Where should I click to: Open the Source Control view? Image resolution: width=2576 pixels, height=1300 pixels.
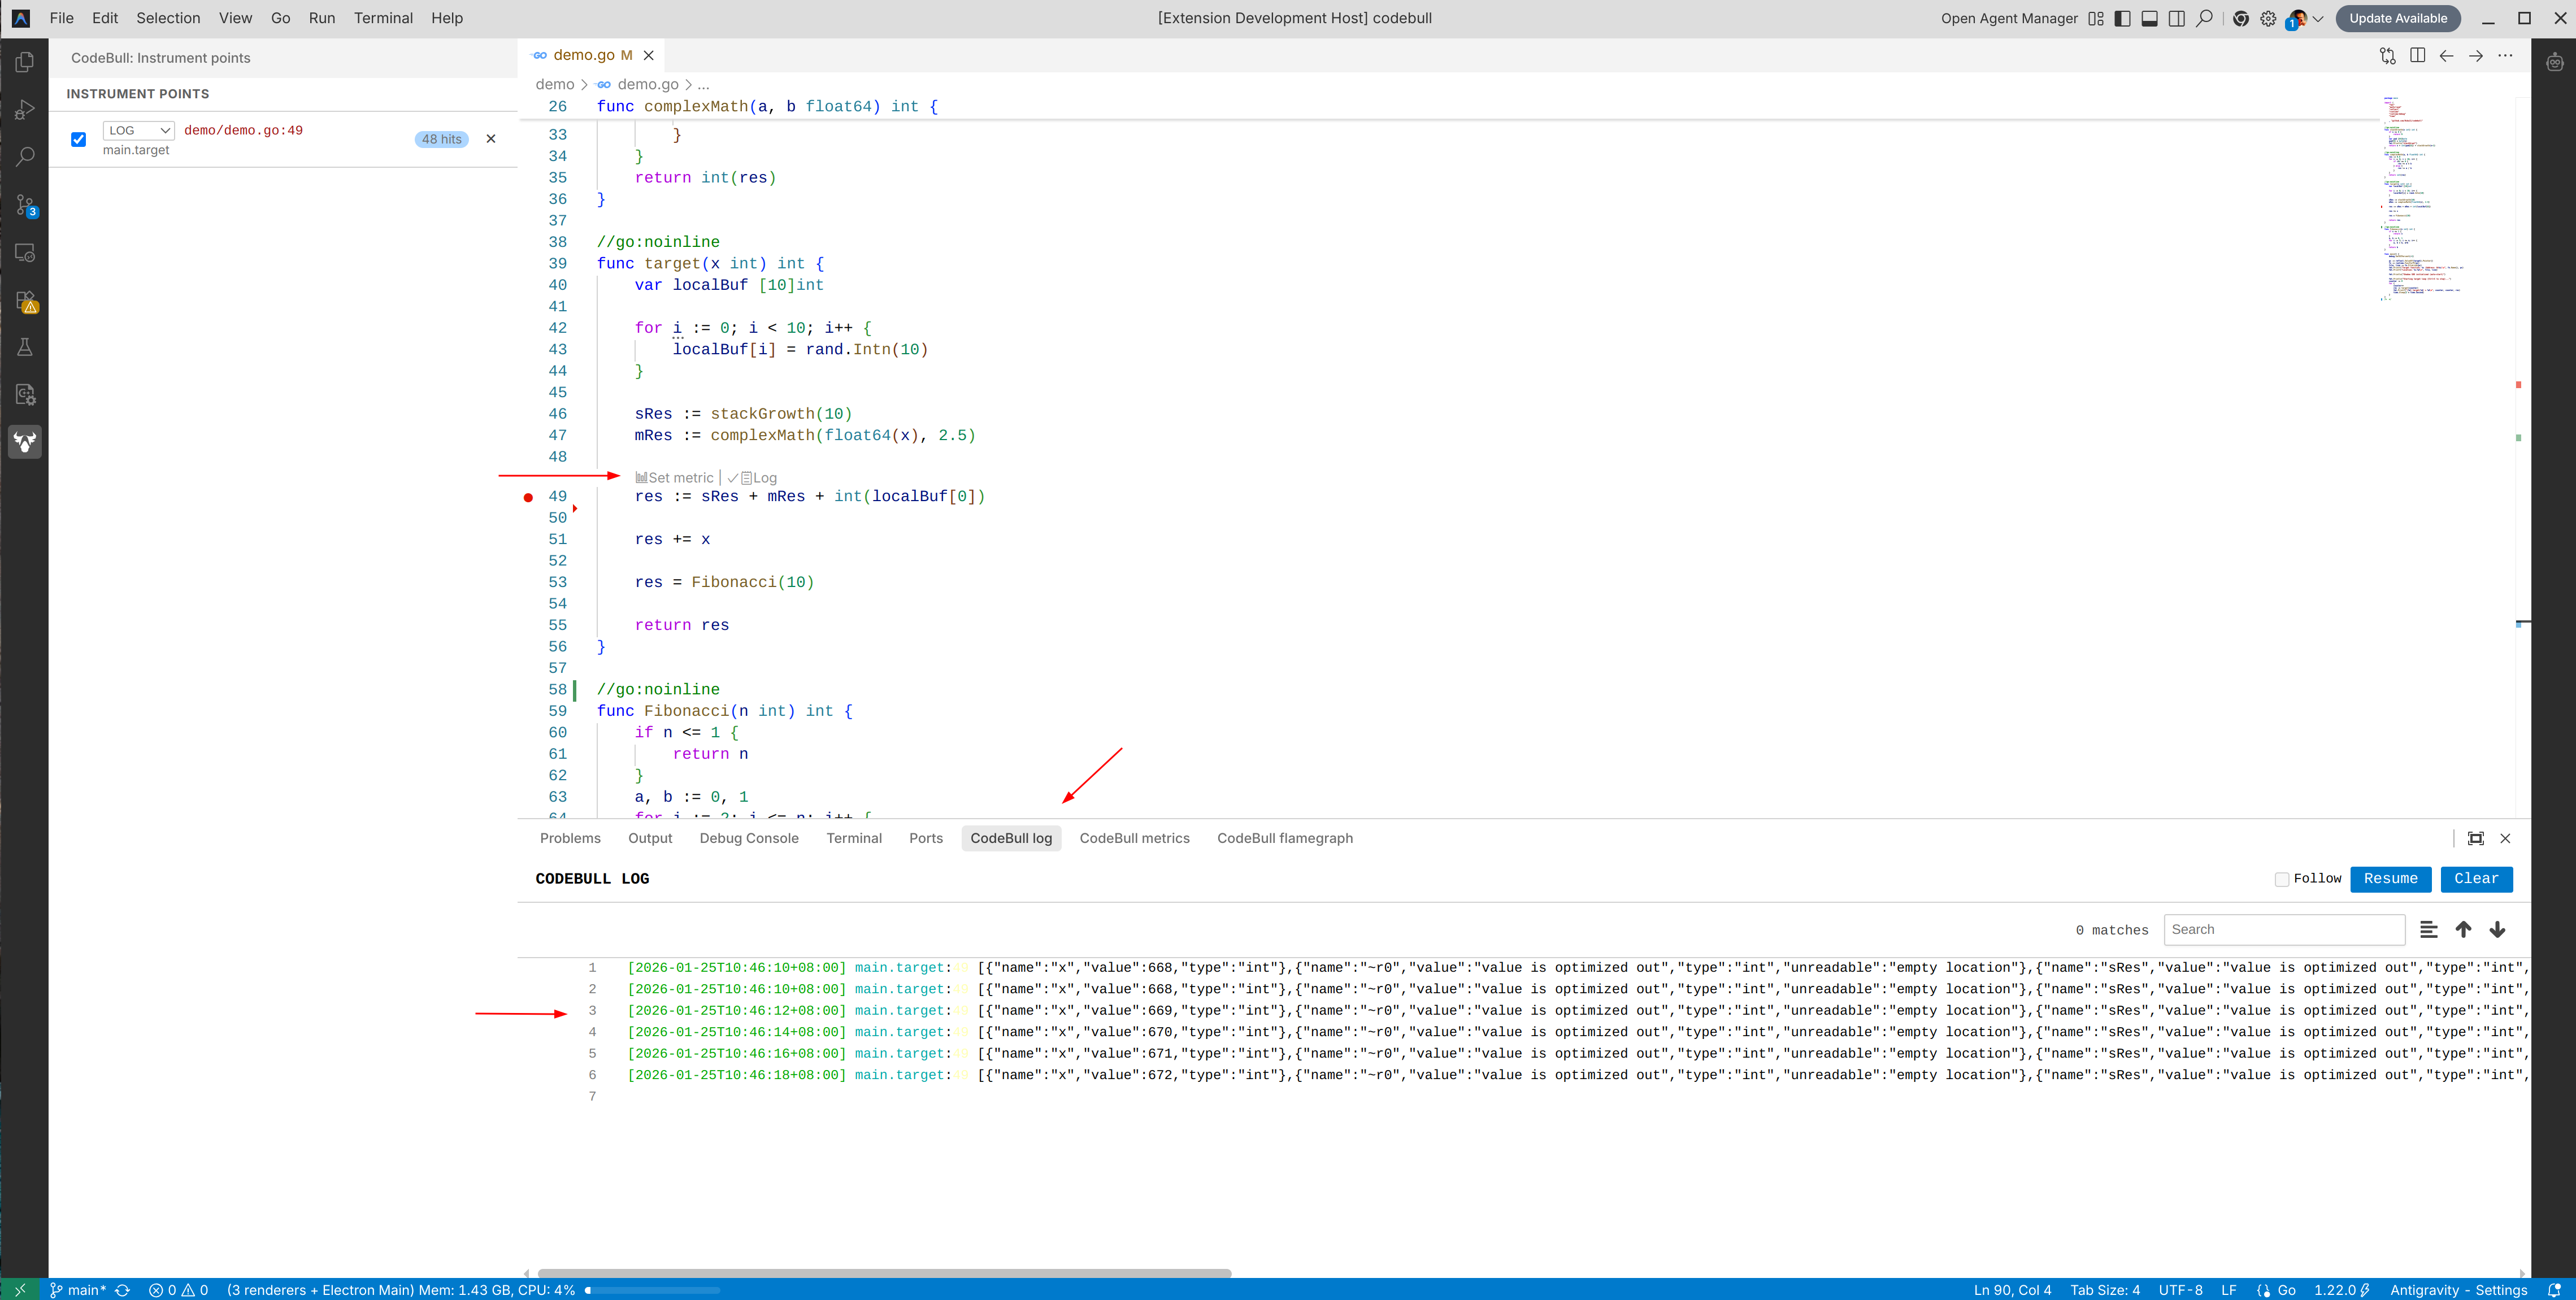[x=25, y=205]
